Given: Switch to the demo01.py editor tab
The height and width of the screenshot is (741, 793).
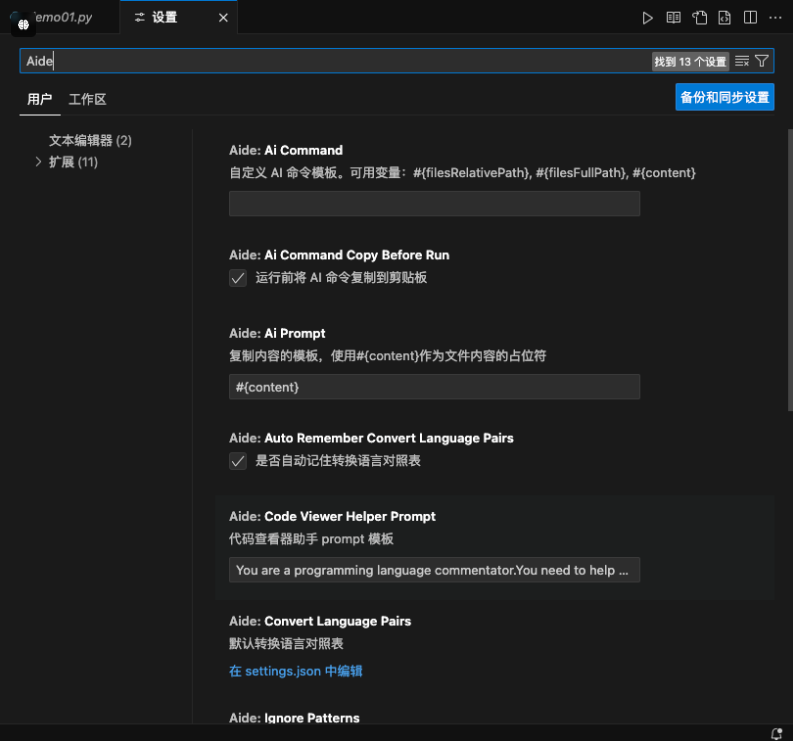Looking at the screenshot, I should (x=60, y=17).
